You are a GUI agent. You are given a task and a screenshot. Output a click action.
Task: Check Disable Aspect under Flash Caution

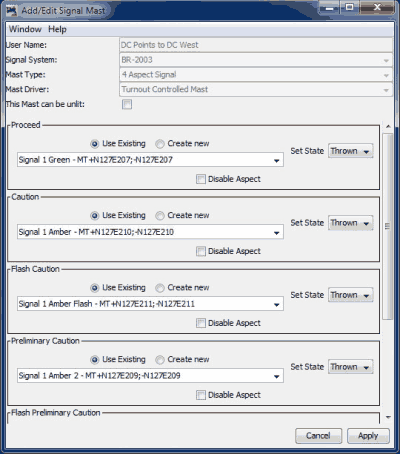(x=201, y=323)
